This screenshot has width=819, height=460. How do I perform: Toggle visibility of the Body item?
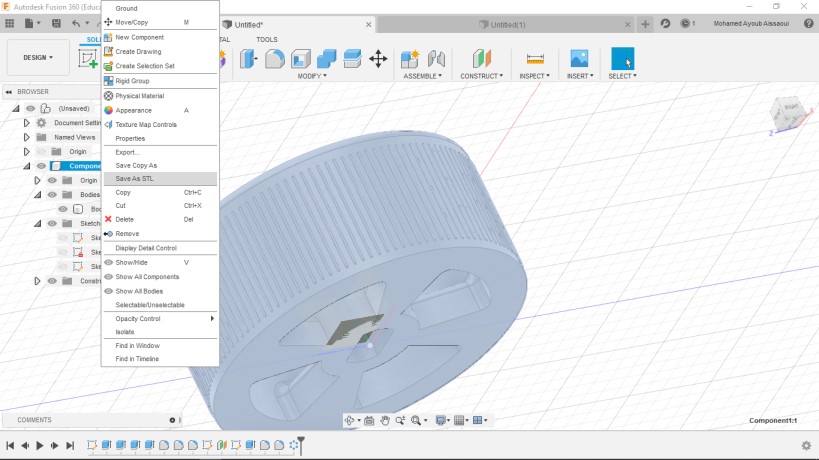(x=63, y=209)
